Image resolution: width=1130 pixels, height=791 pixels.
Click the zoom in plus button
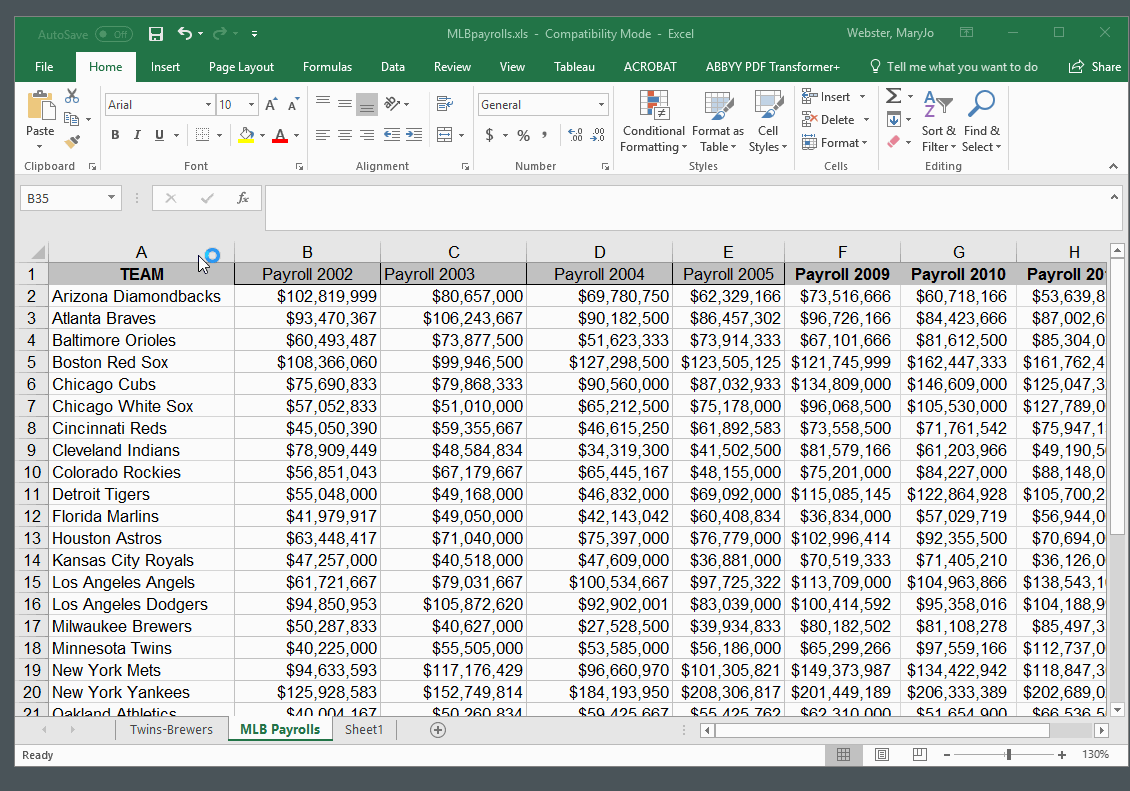(1062, 754)
